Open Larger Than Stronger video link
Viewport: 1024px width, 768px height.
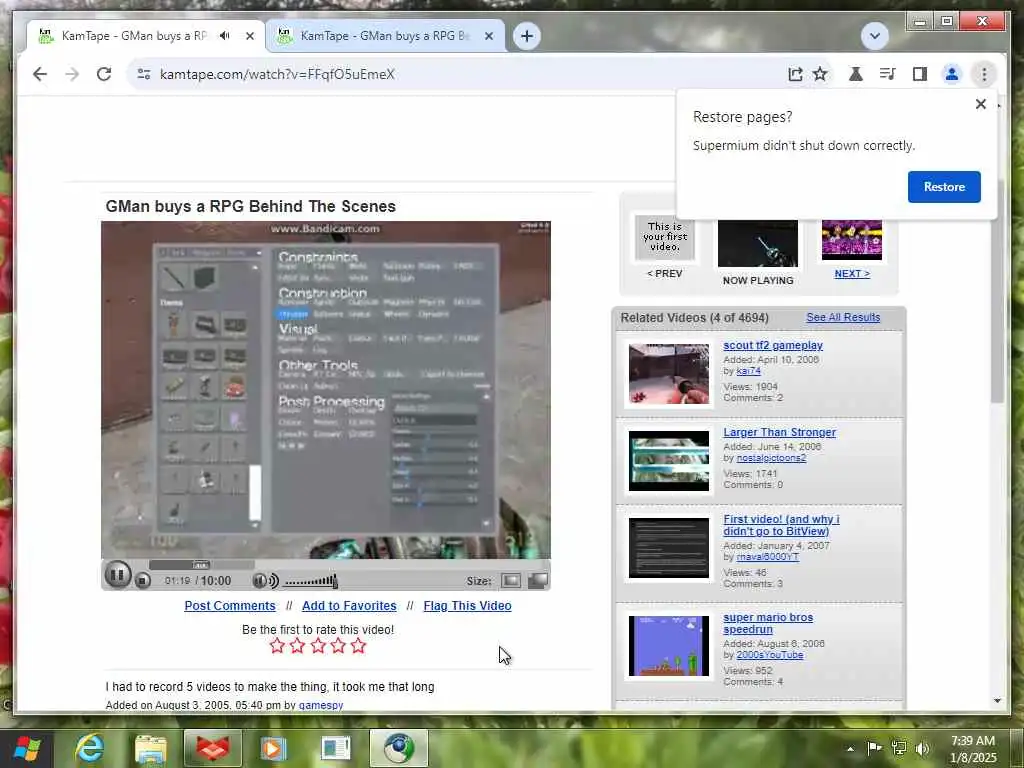coord(779,432)
